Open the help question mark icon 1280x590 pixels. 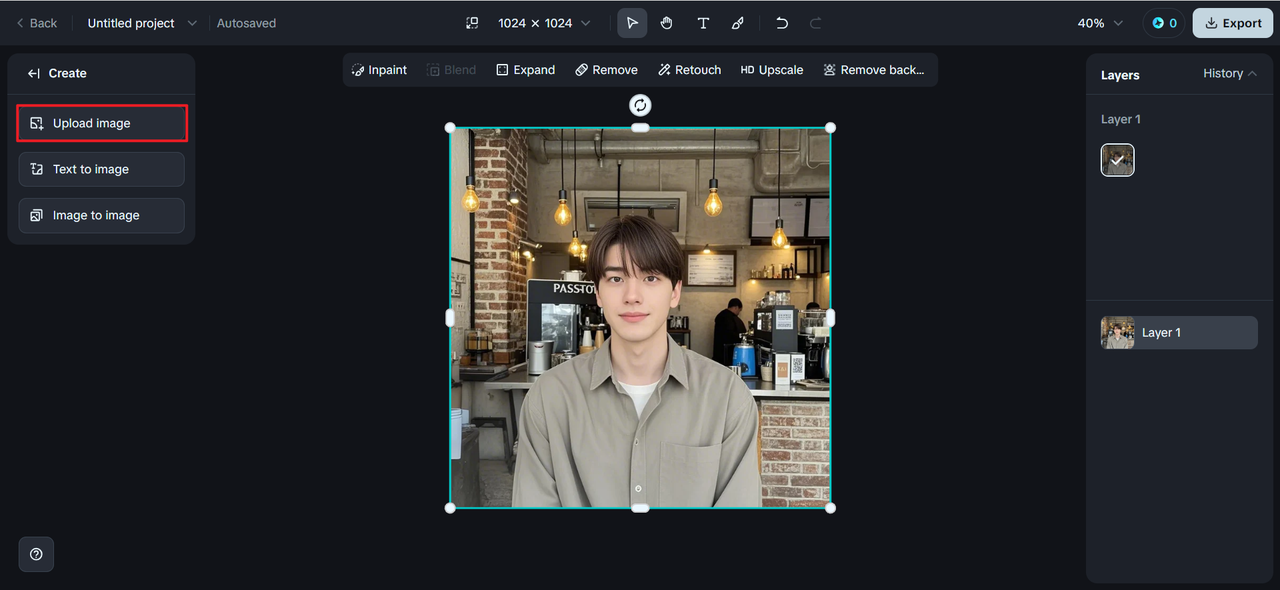36,554
